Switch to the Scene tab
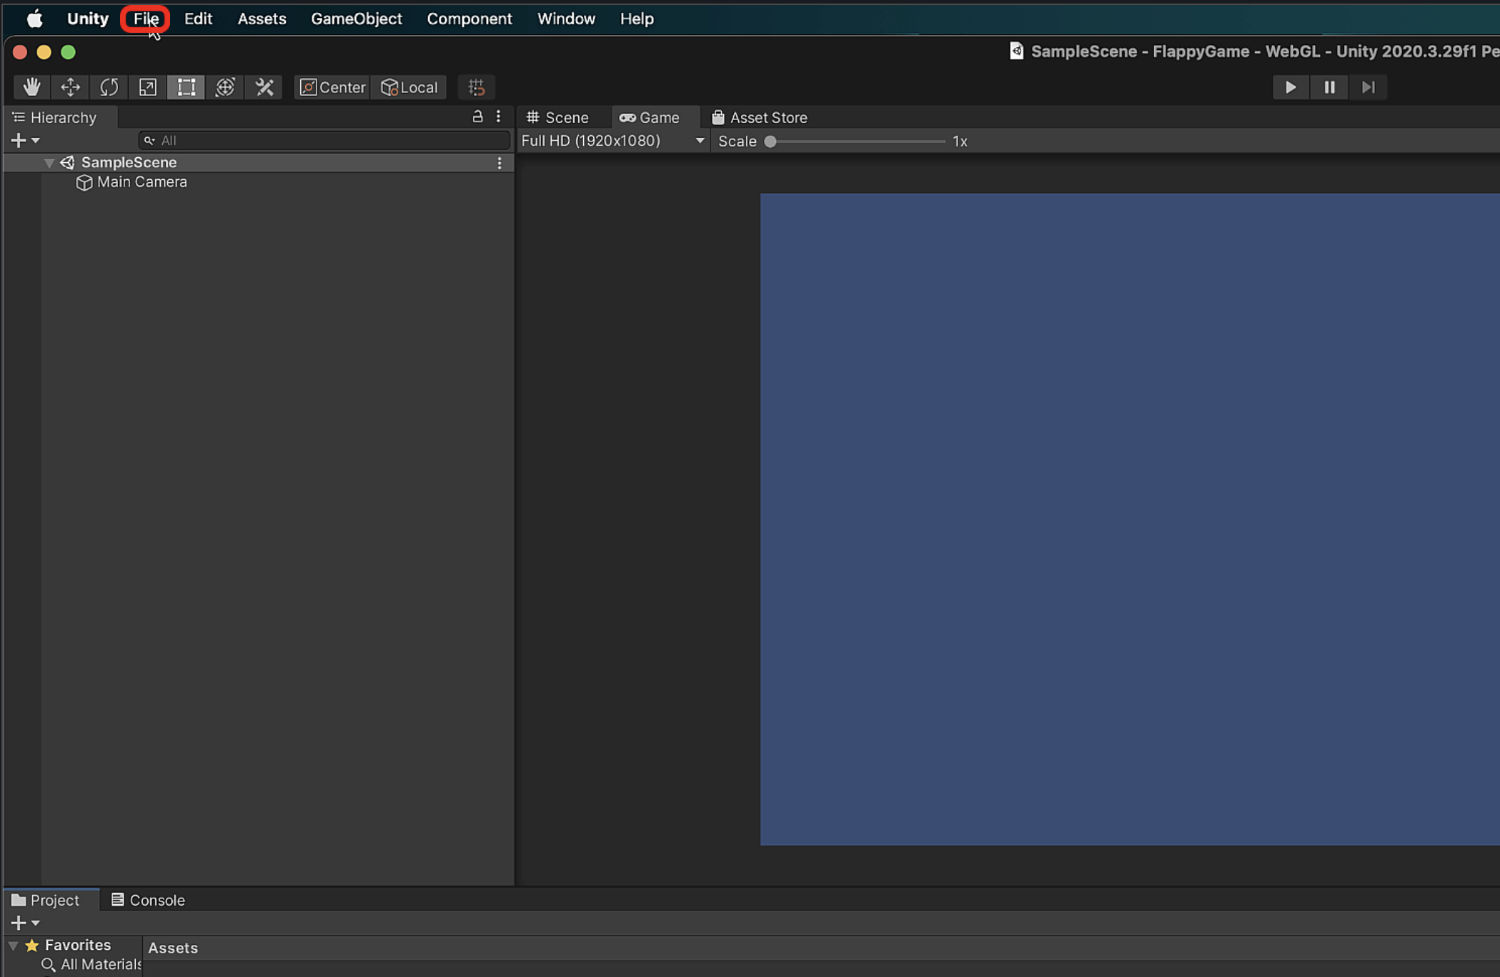 point(558,117)
